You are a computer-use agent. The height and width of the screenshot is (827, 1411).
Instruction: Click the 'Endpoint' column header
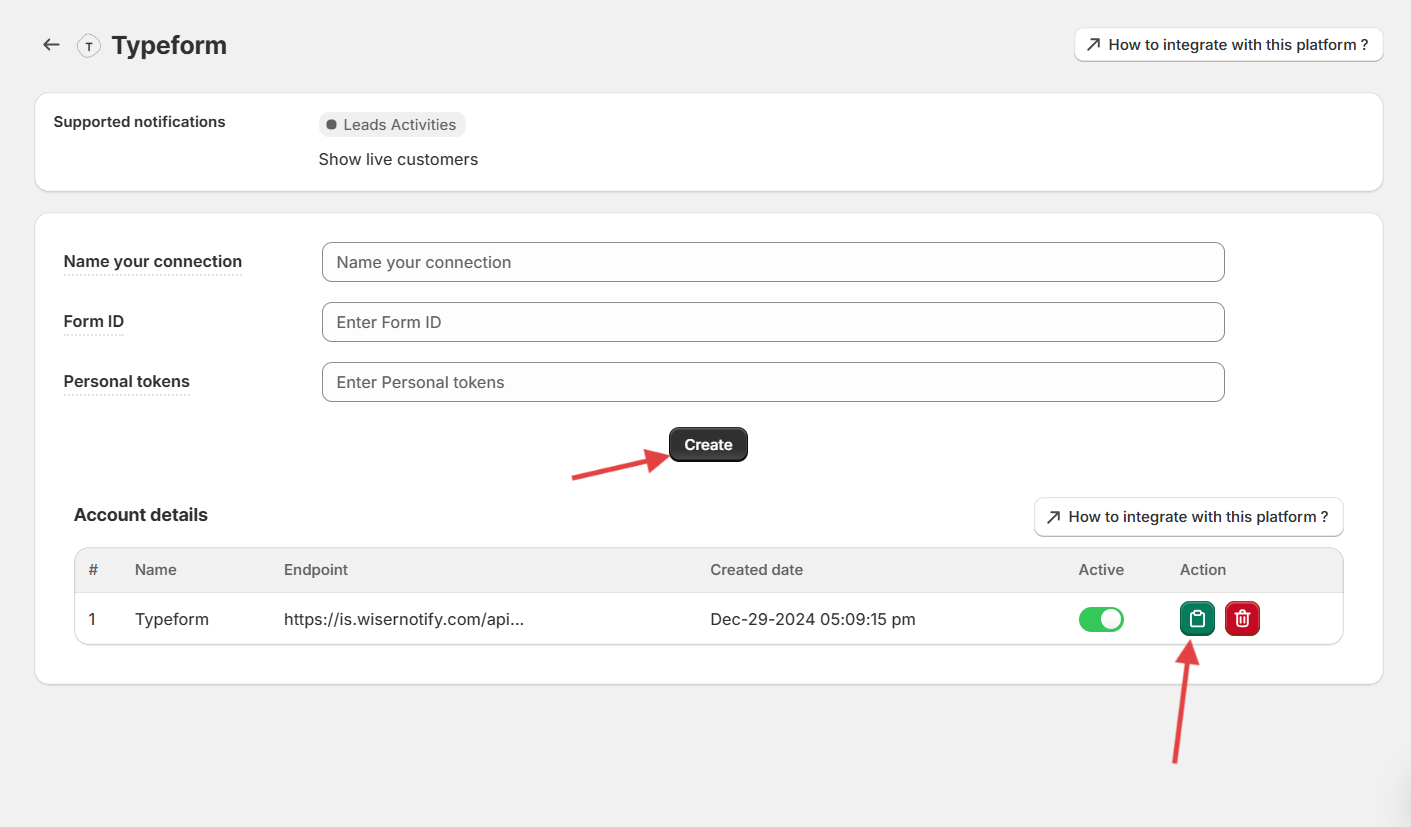(316, 570)
